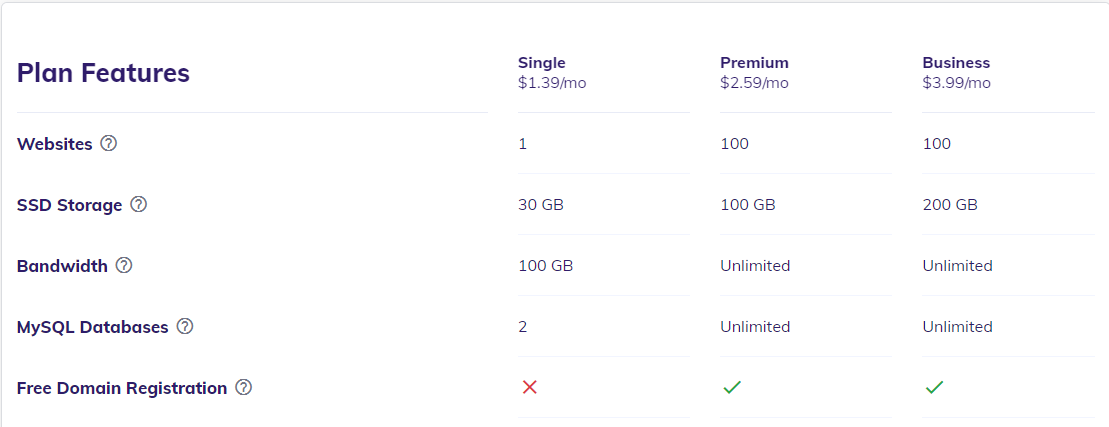This screenshot has width=1109, height=427.
Task: Click Free Domain Registration help icon
Action: [x=243, y=387]
